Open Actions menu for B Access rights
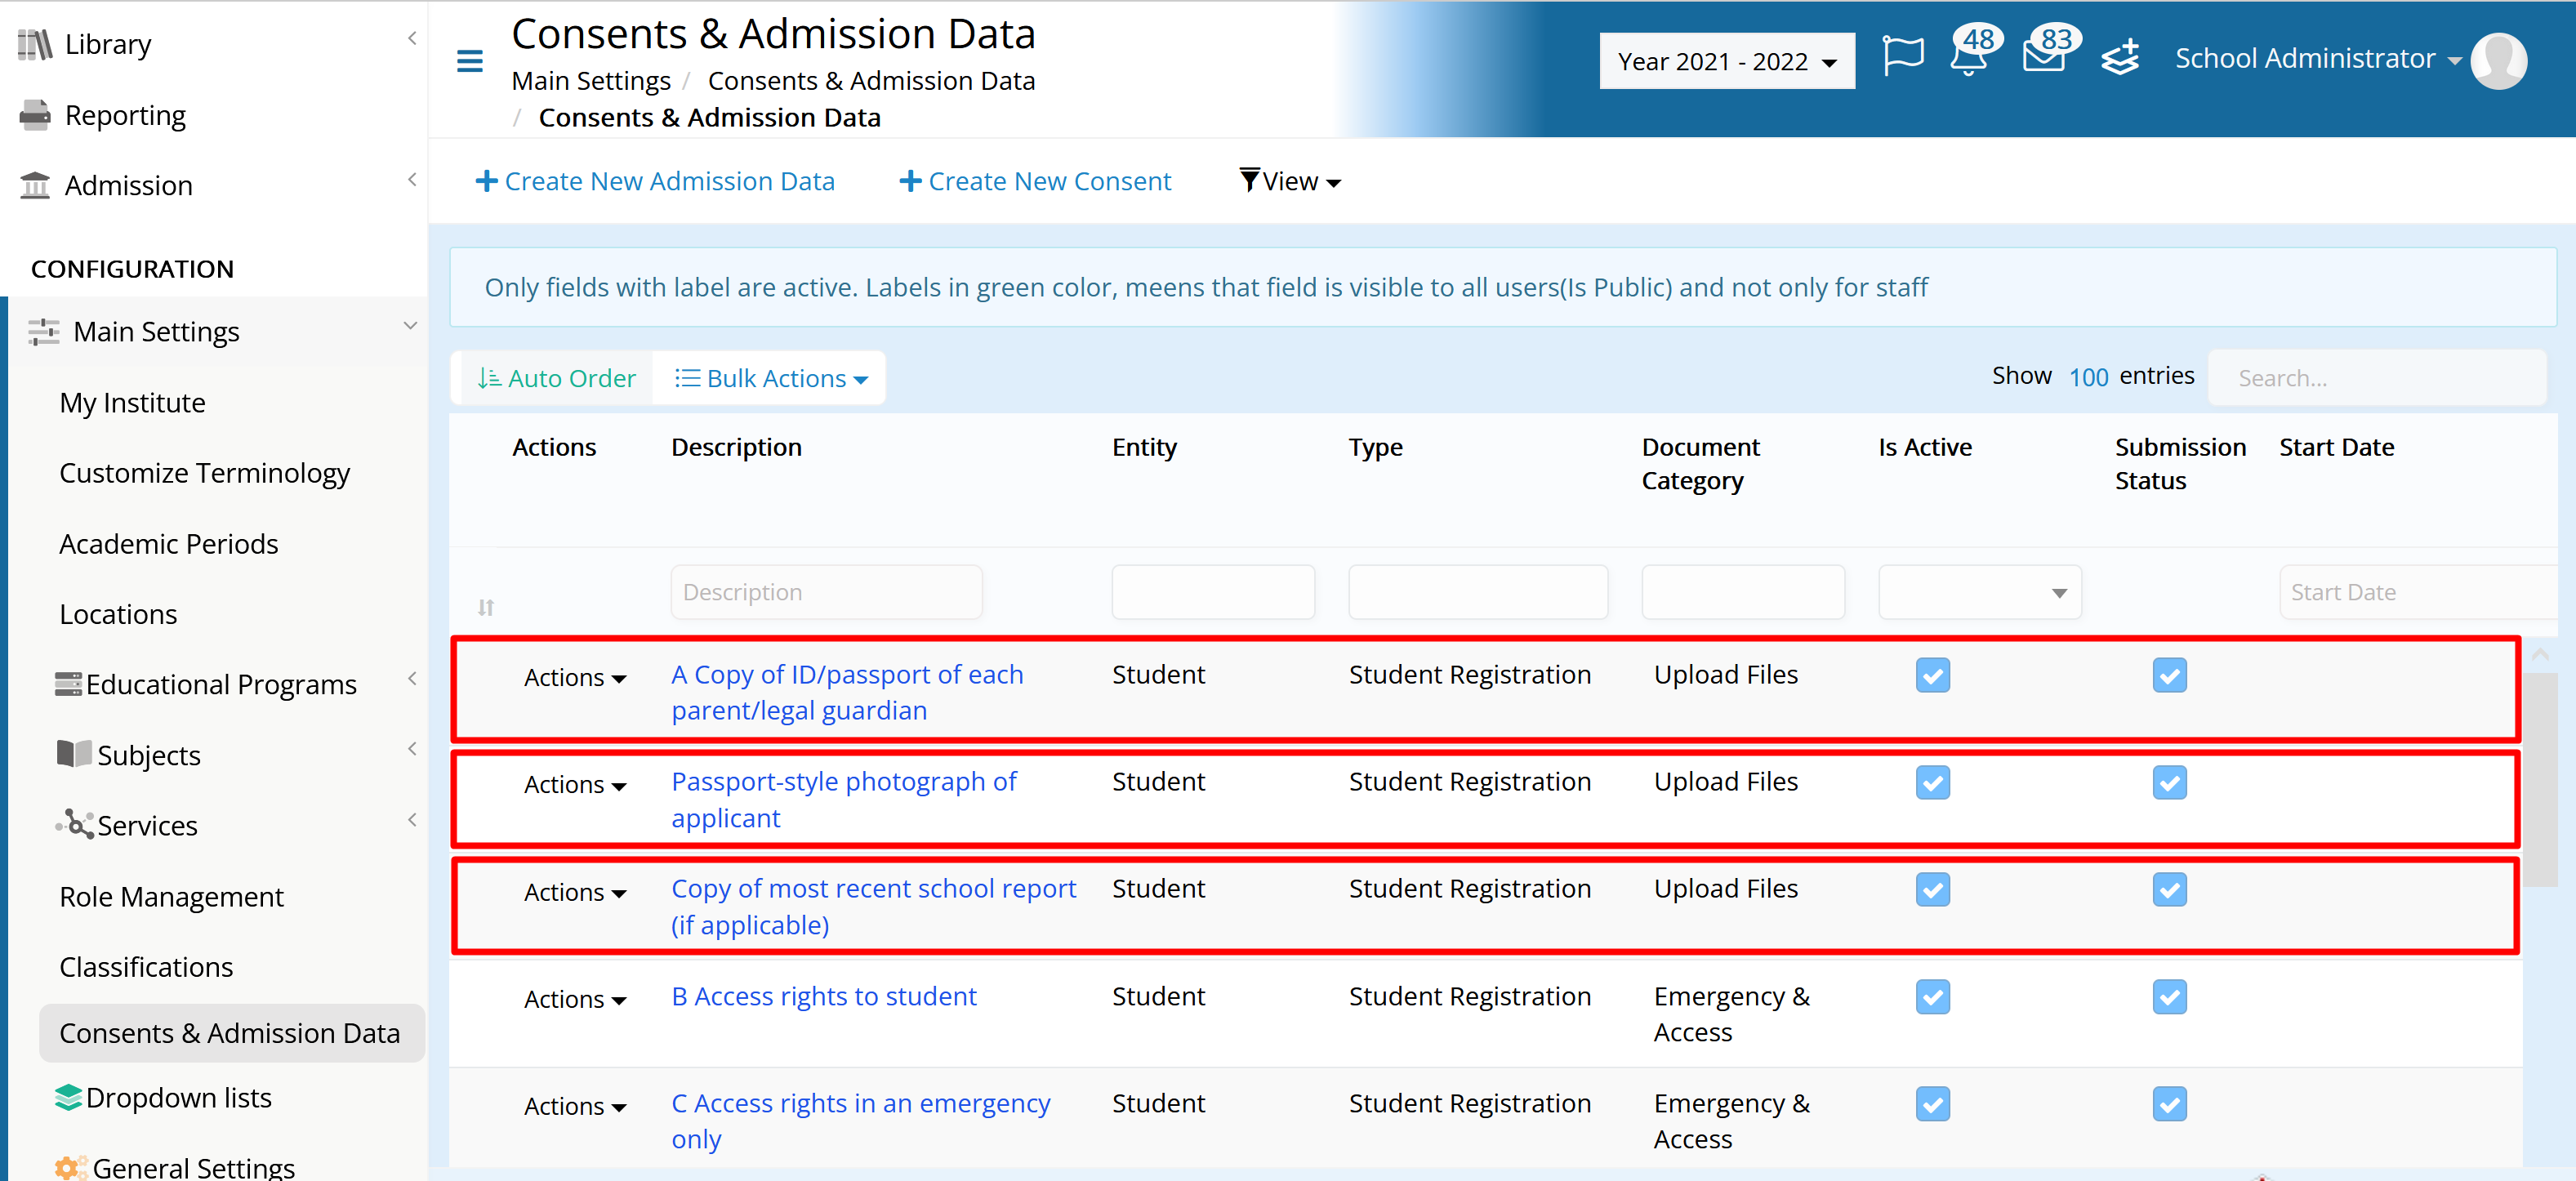The image size is (2576, 1181). click(x=575, y=999)
